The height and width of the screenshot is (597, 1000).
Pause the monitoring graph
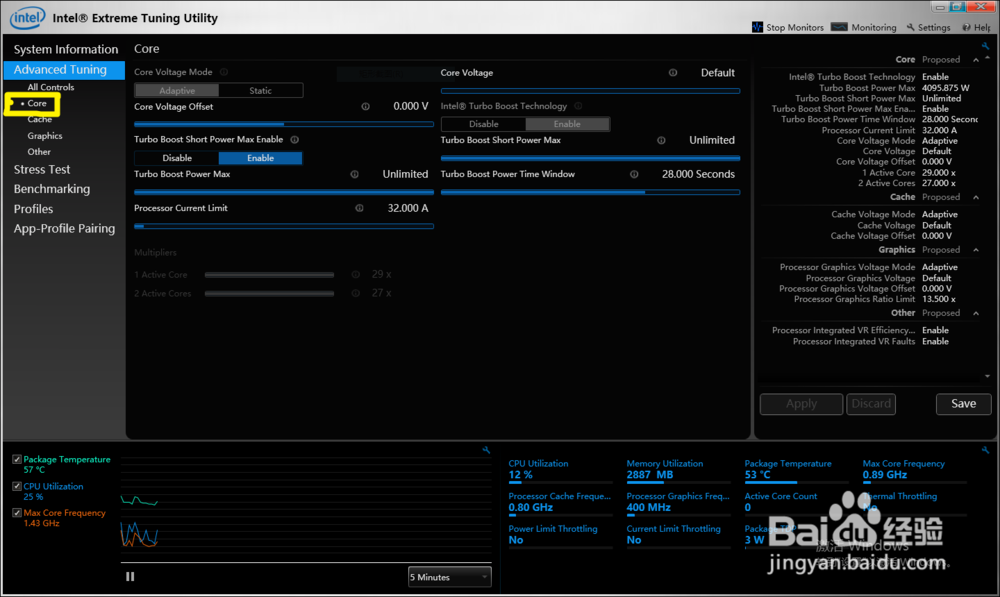(x=130, y=577)
